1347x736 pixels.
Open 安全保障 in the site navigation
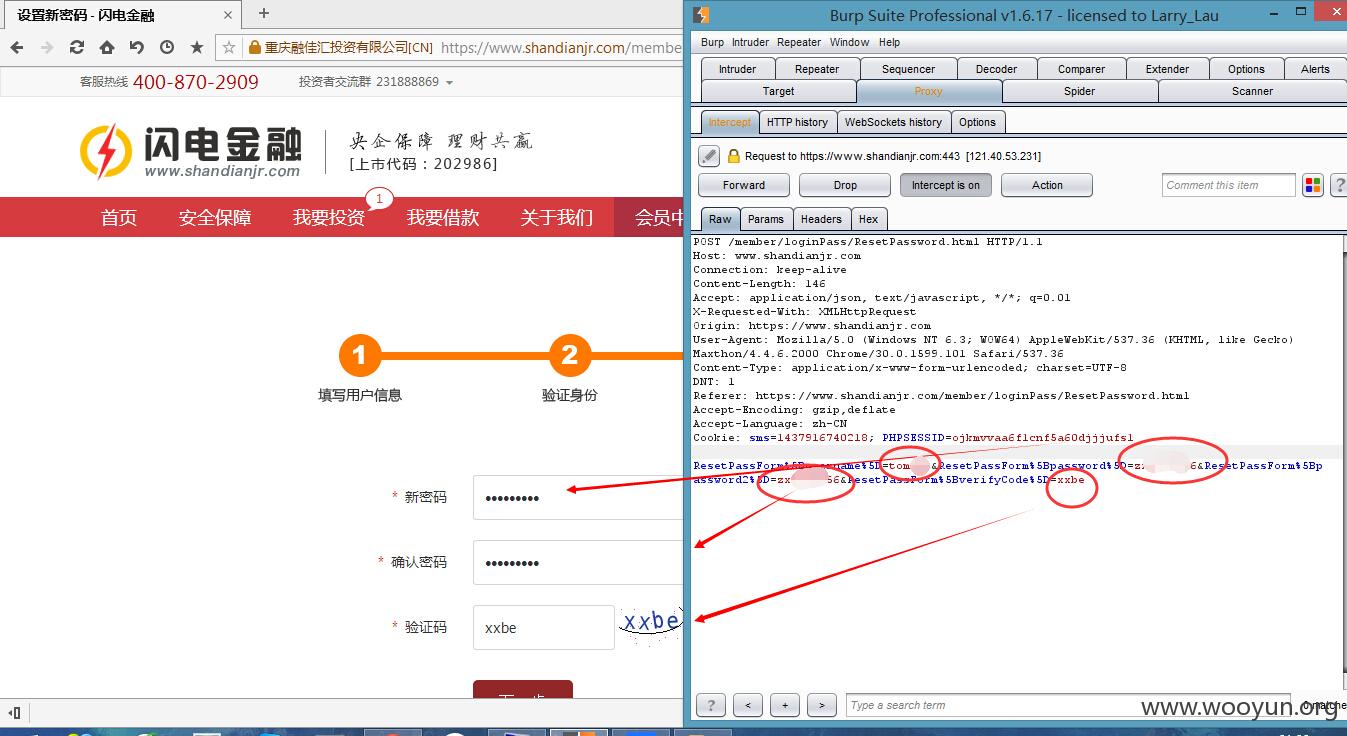215,217
